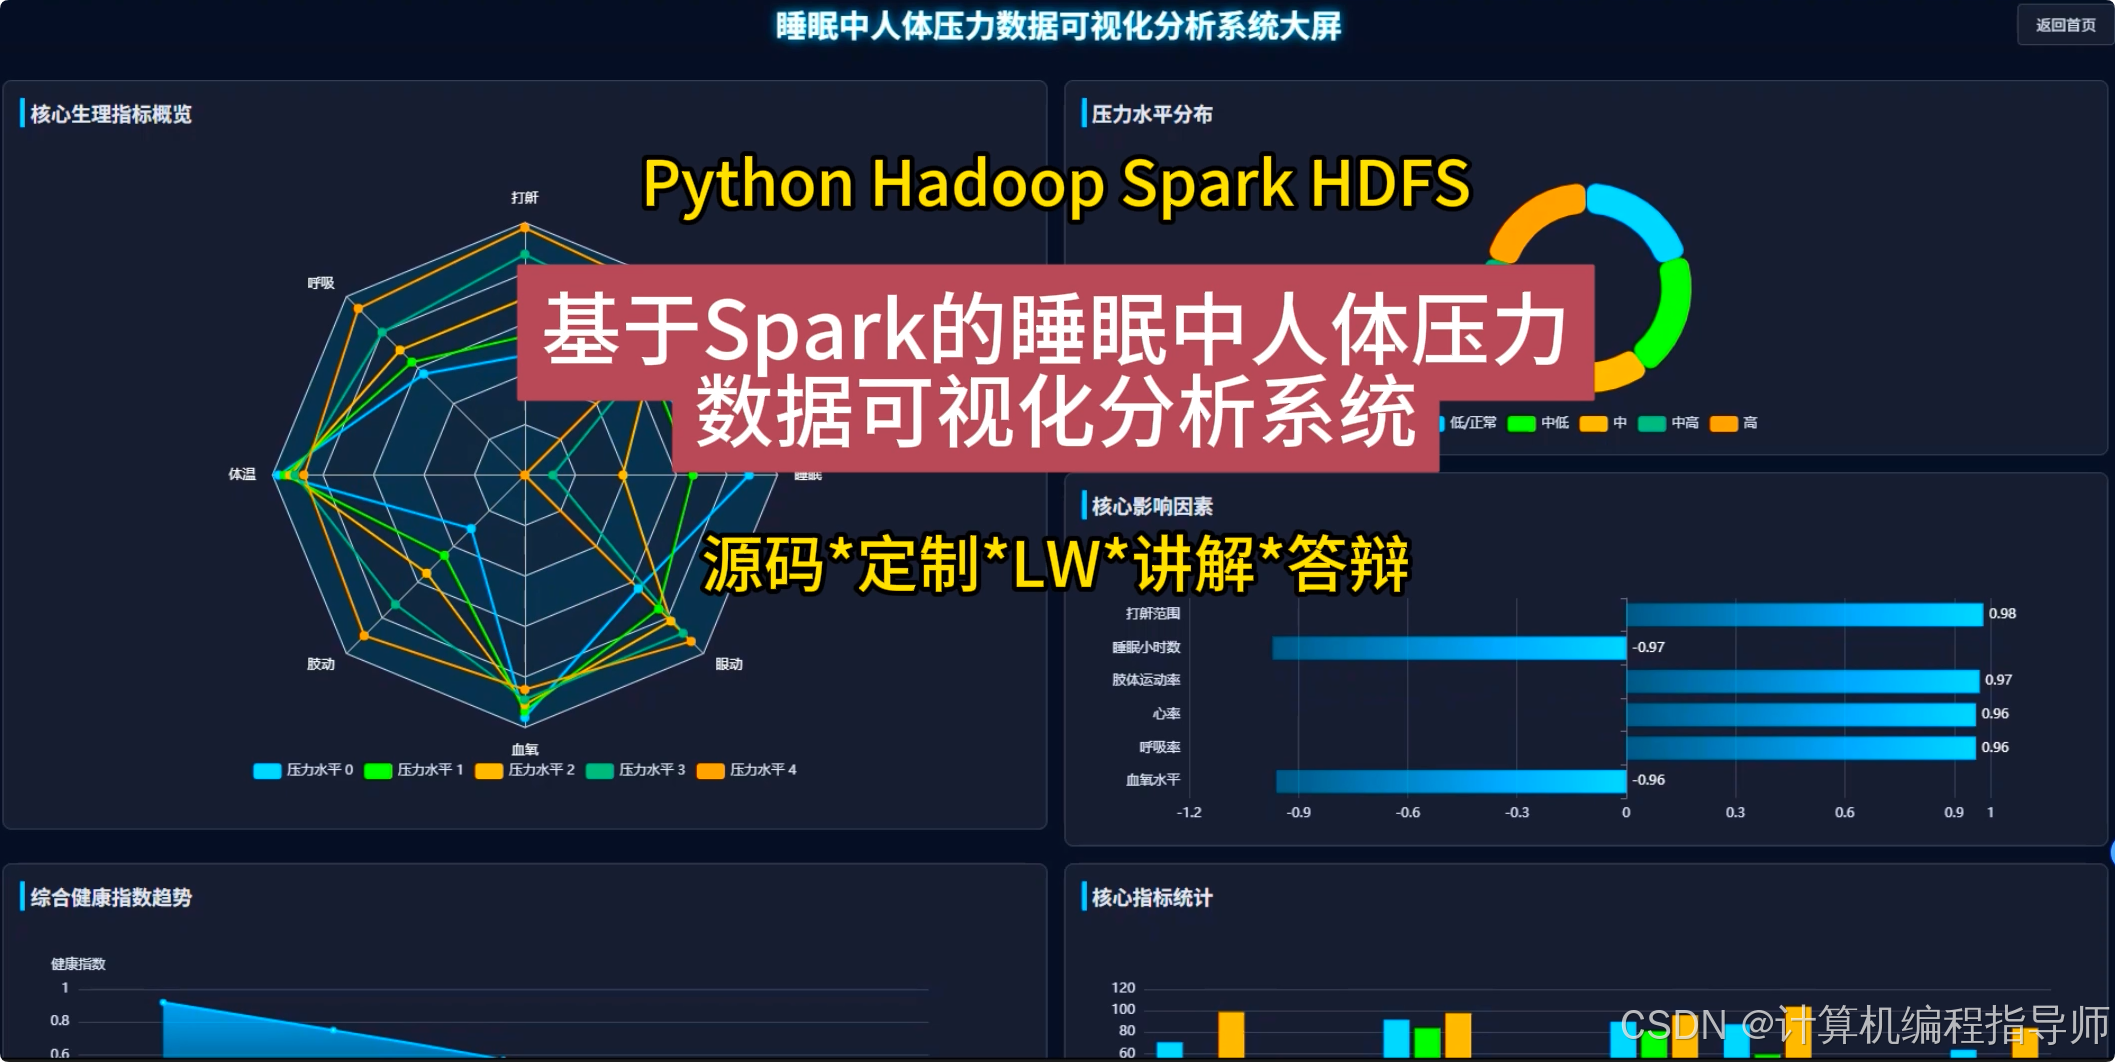Click the 核心影响因素 panel title
The image size is (2115, 1062).
click(x=1152, y=506)
